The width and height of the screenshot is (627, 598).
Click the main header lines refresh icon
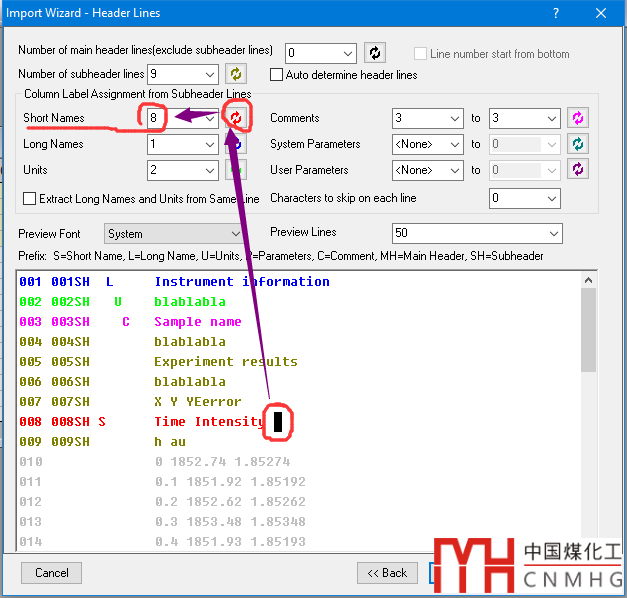[374, 53]
